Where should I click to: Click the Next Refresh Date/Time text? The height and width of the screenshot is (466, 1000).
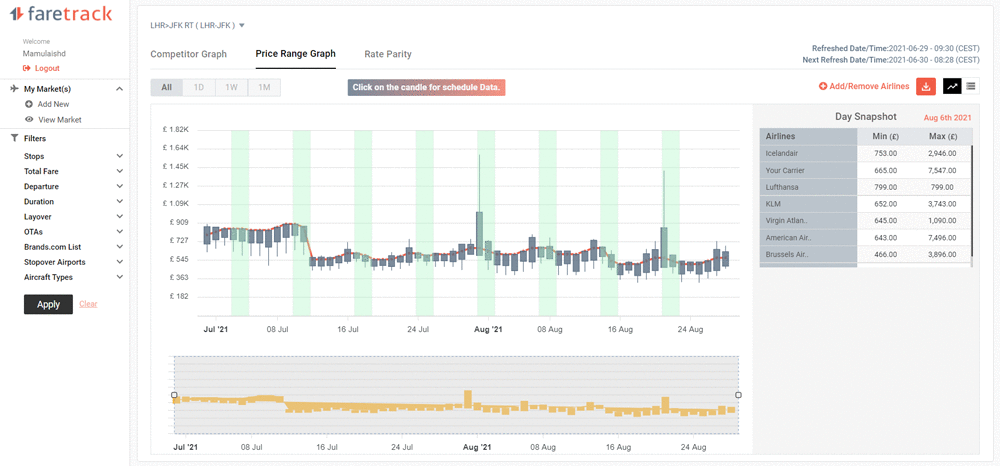coord(891,60)
